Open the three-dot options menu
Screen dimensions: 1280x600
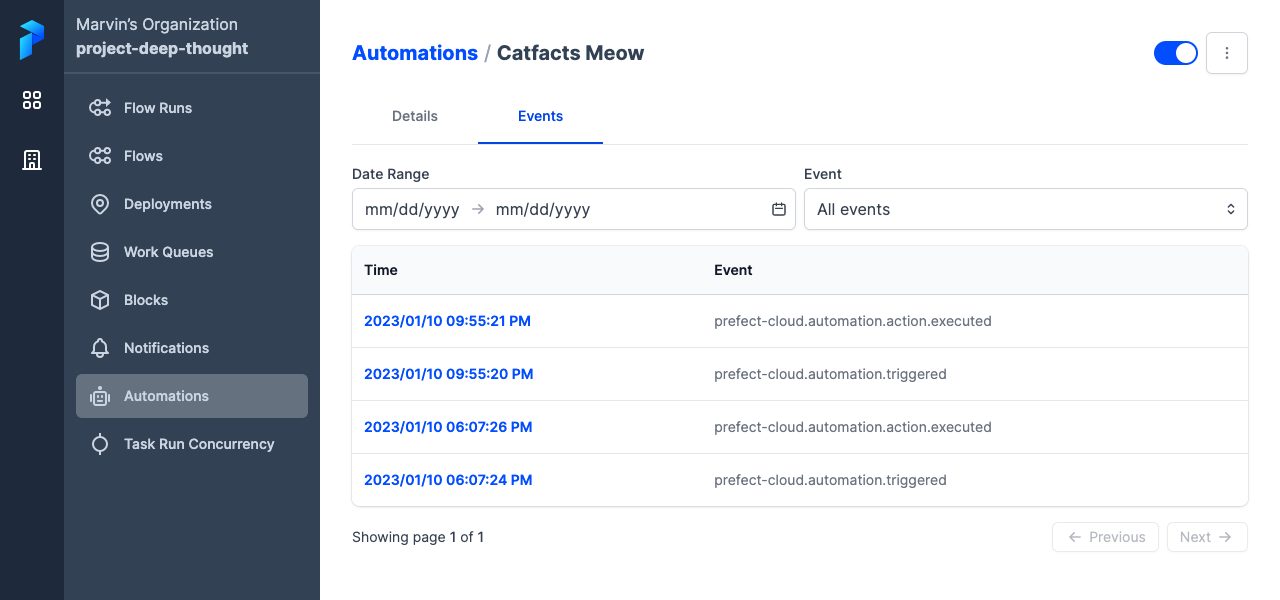(1227, 53)
